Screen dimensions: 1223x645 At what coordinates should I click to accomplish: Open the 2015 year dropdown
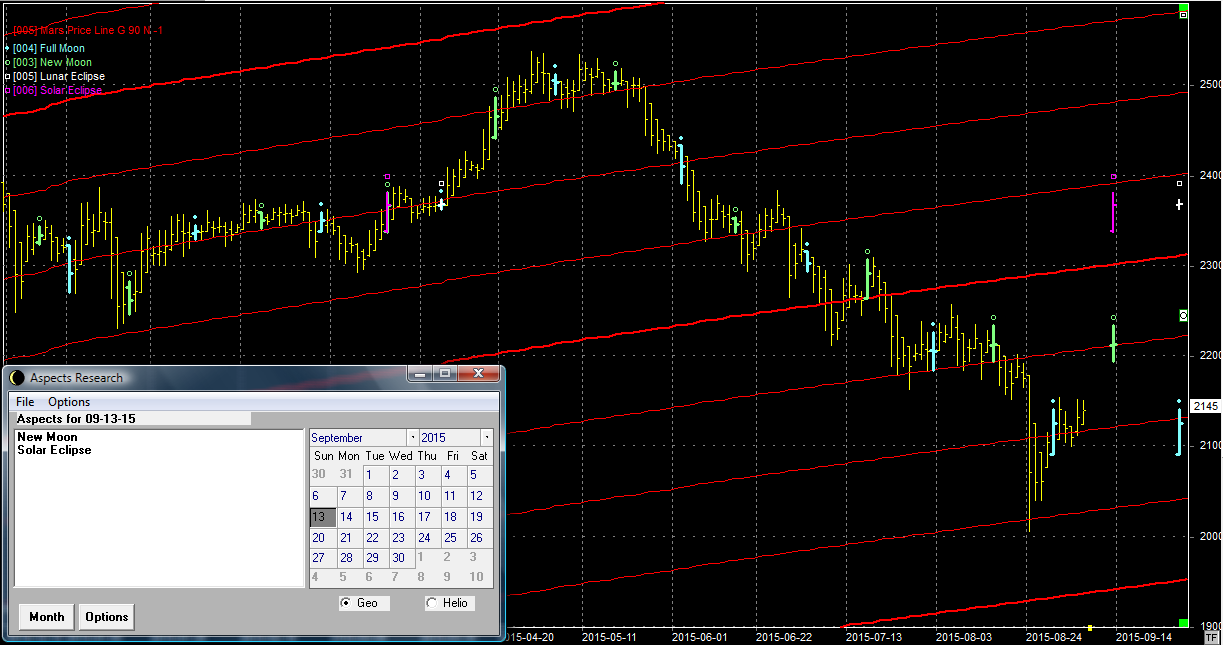tap(487, 438)
